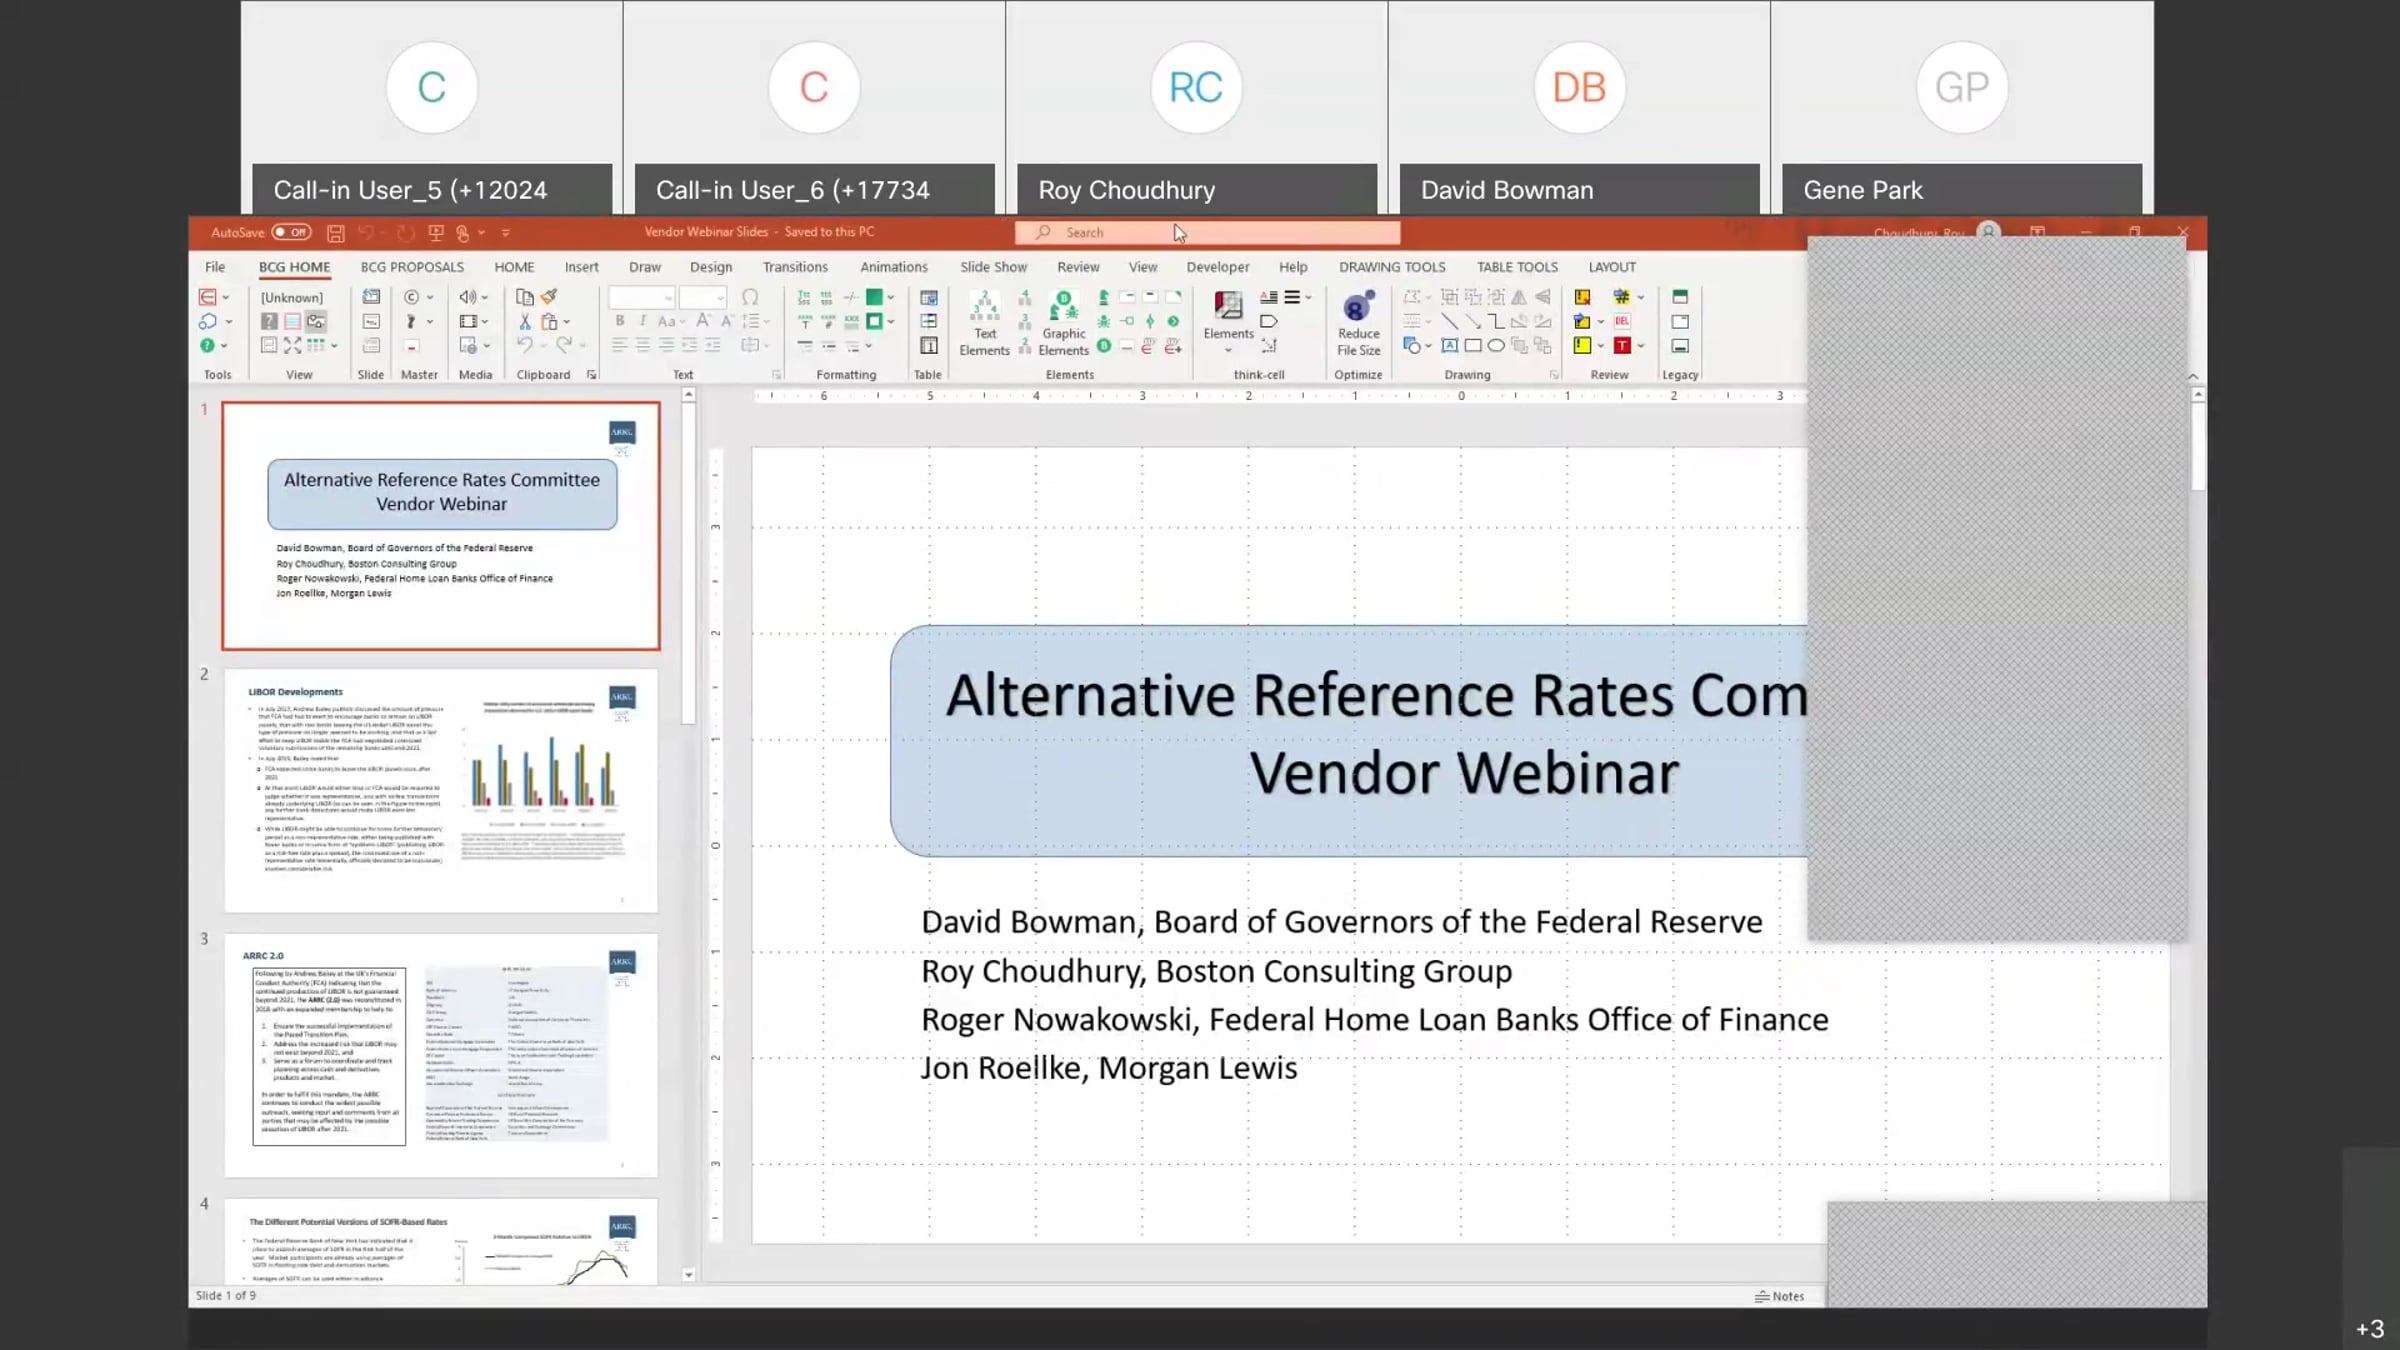Open the Review tab
Image resolution: width=2400 pixels, height=1350 pixels.
click(1078, 267)
